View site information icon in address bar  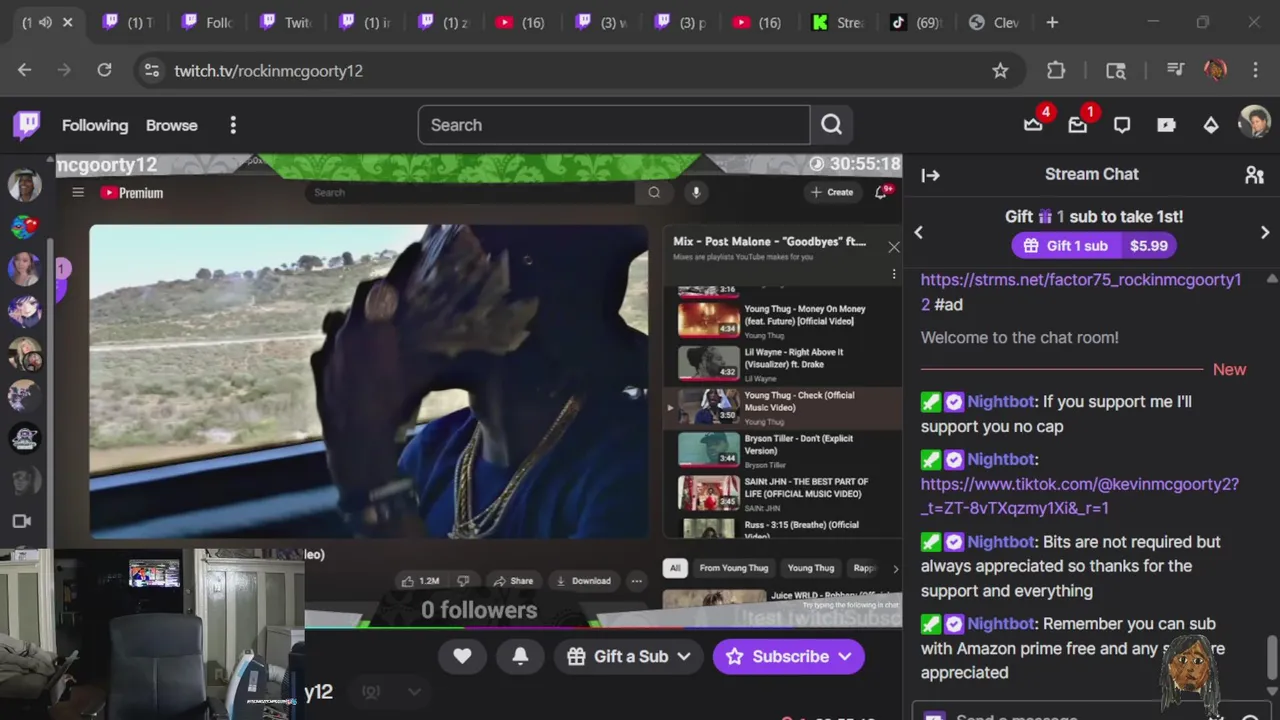[151, 70]
